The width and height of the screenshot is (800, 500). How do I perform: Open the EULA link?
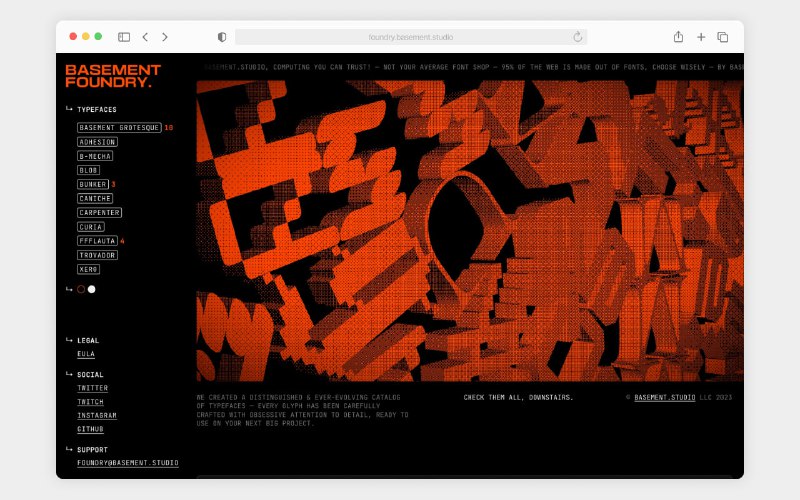tap(86, 354)
